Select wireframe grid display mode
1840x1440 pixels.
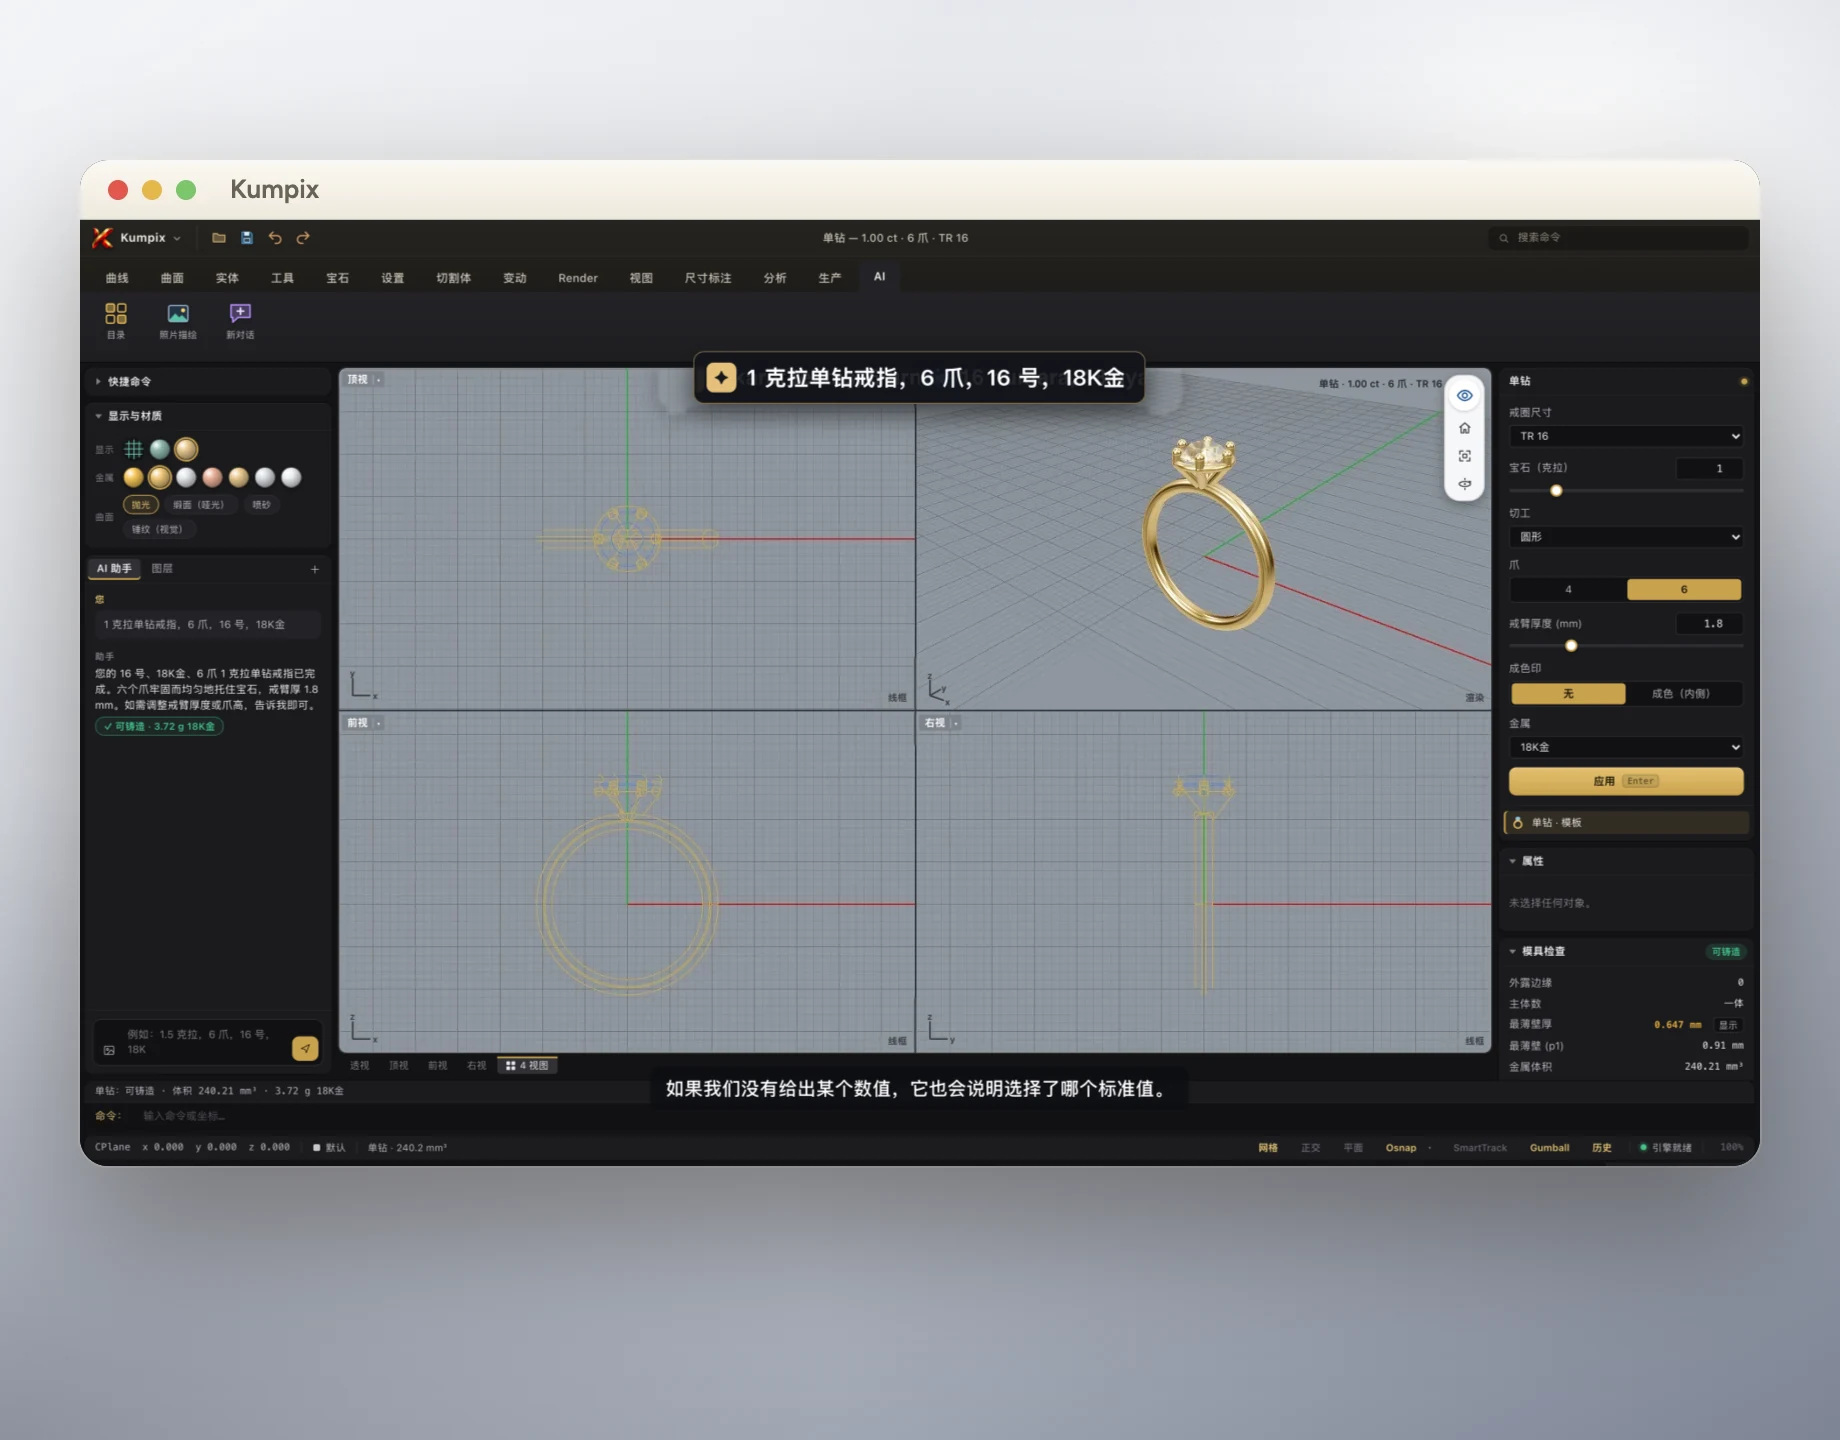pyautogui.click(x=133, y=449)
